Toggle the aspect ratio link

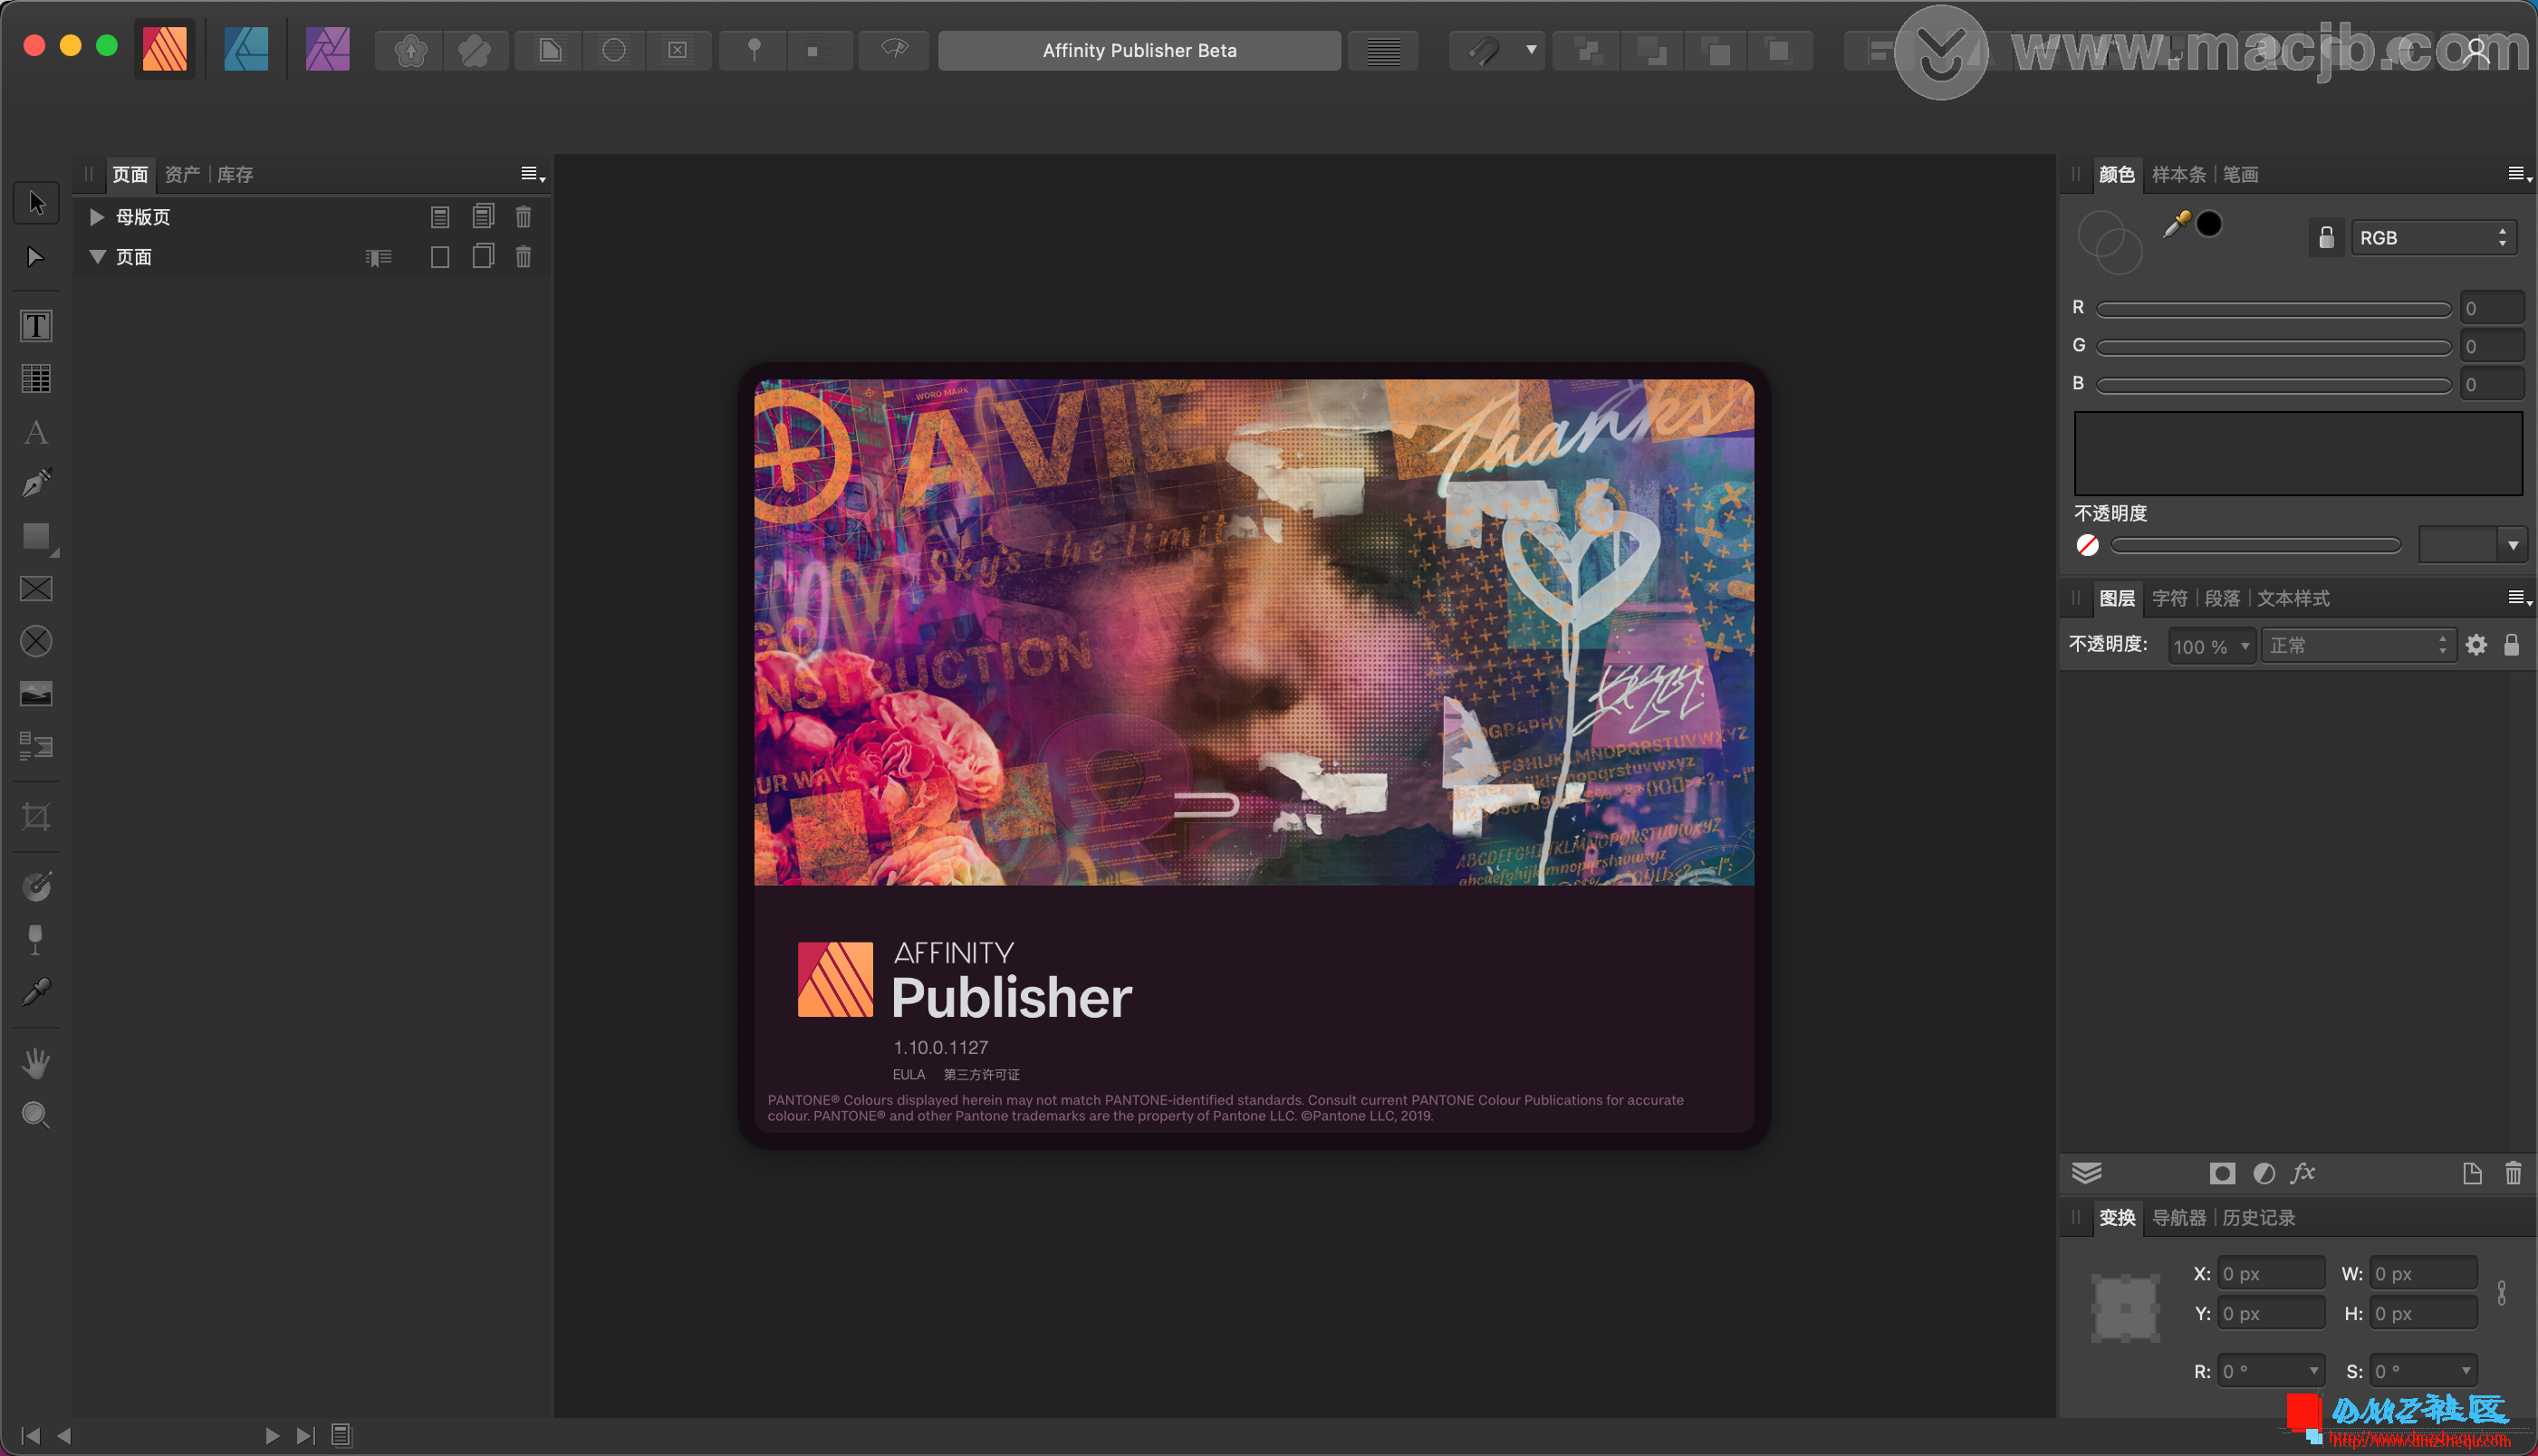[2501, 1293]
